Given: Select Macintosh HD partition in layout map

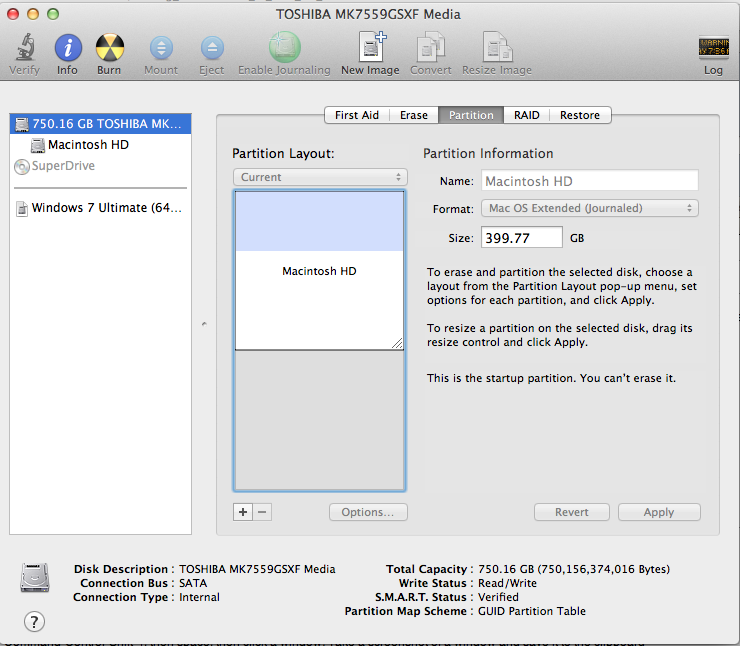Looking at the screenshot, I should point(320,270).
